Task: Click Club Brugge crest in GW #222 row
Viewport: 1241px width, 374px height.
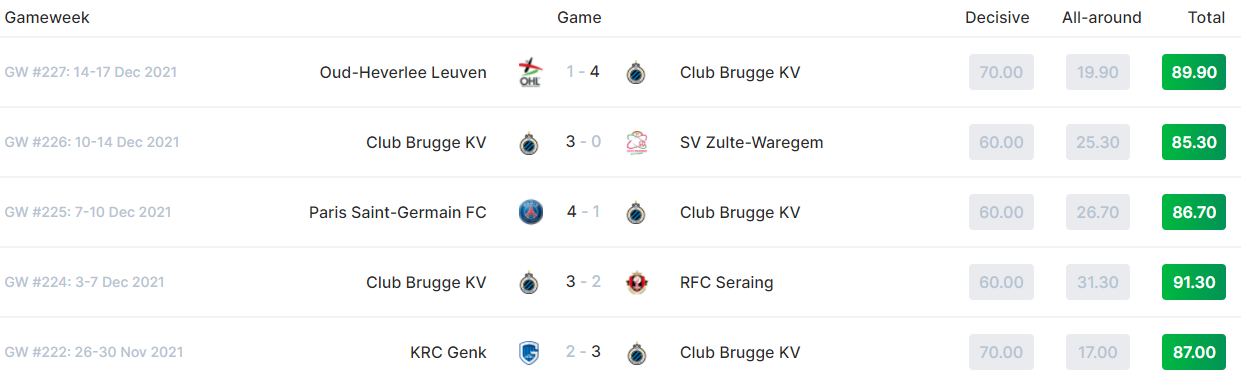Action: tap(635, 353)
